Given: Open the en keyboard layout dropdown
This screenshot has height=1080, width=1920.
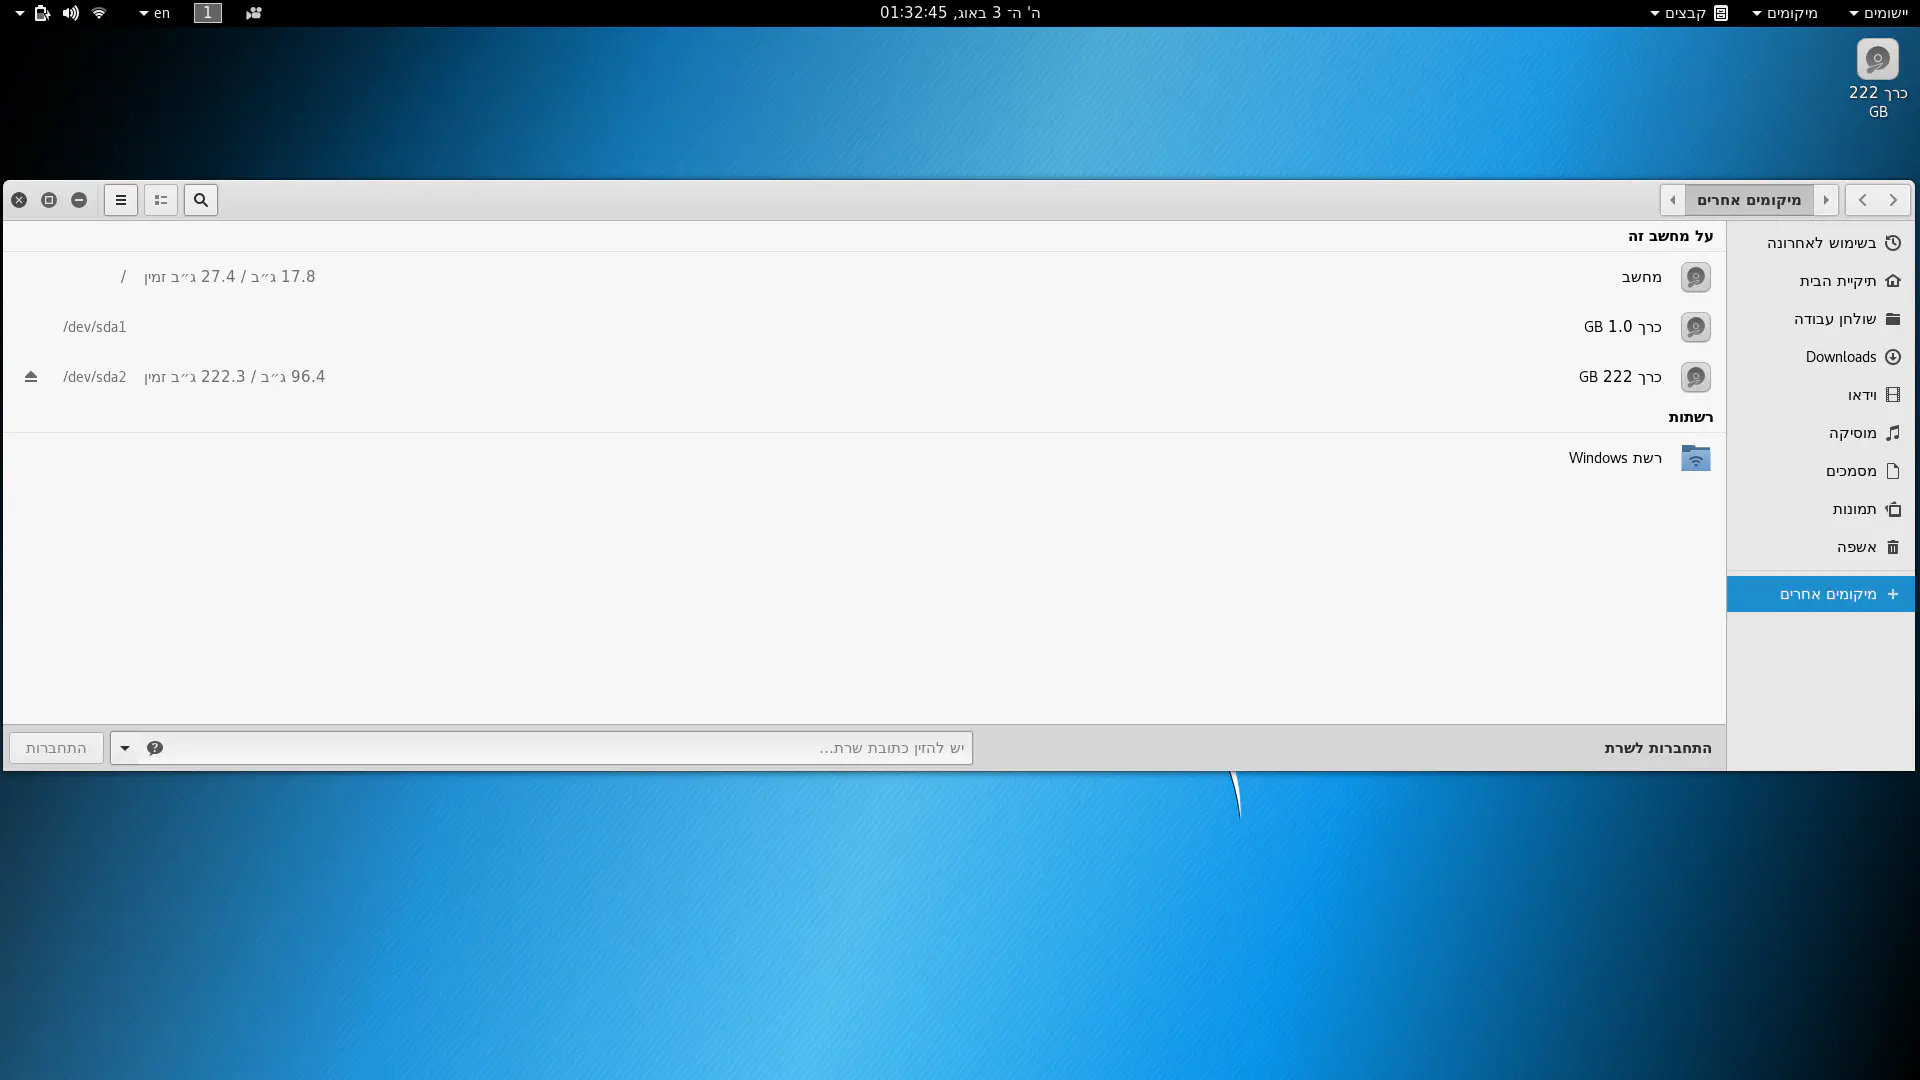Looking at the screenshot, I should point(155,13).
